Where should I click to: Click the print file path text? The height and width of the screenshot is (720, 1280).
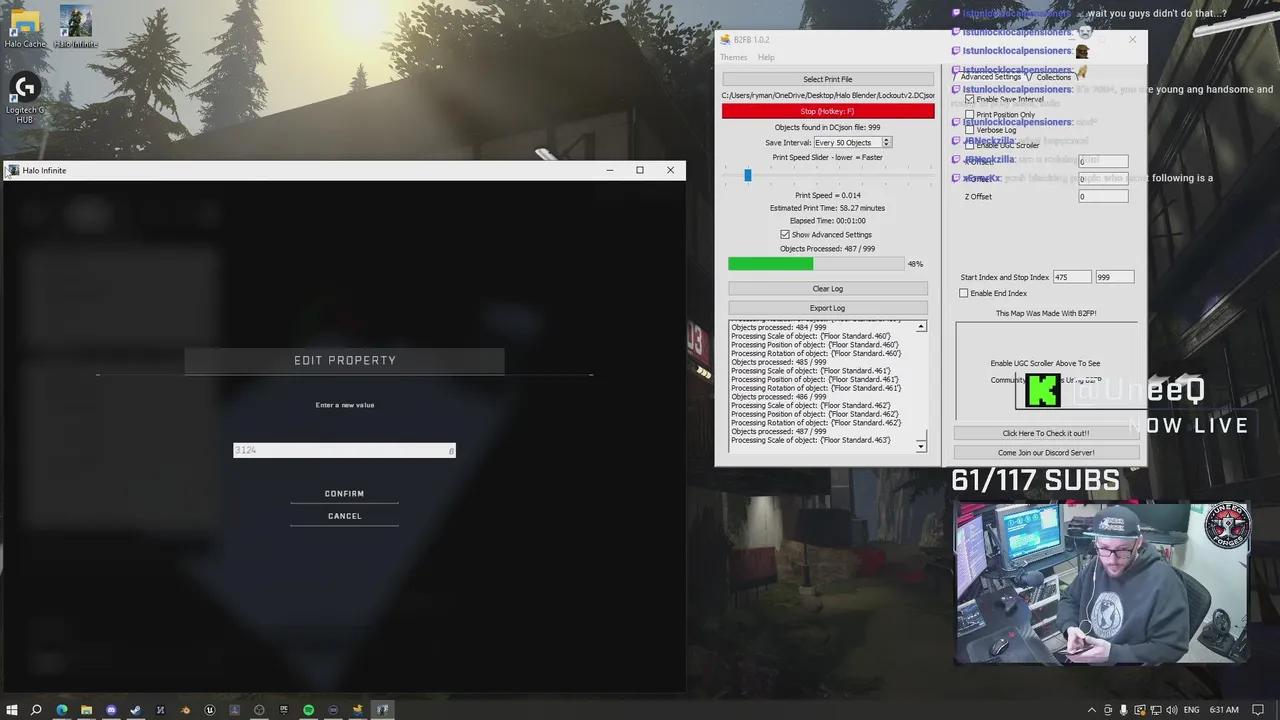(828, 95)
